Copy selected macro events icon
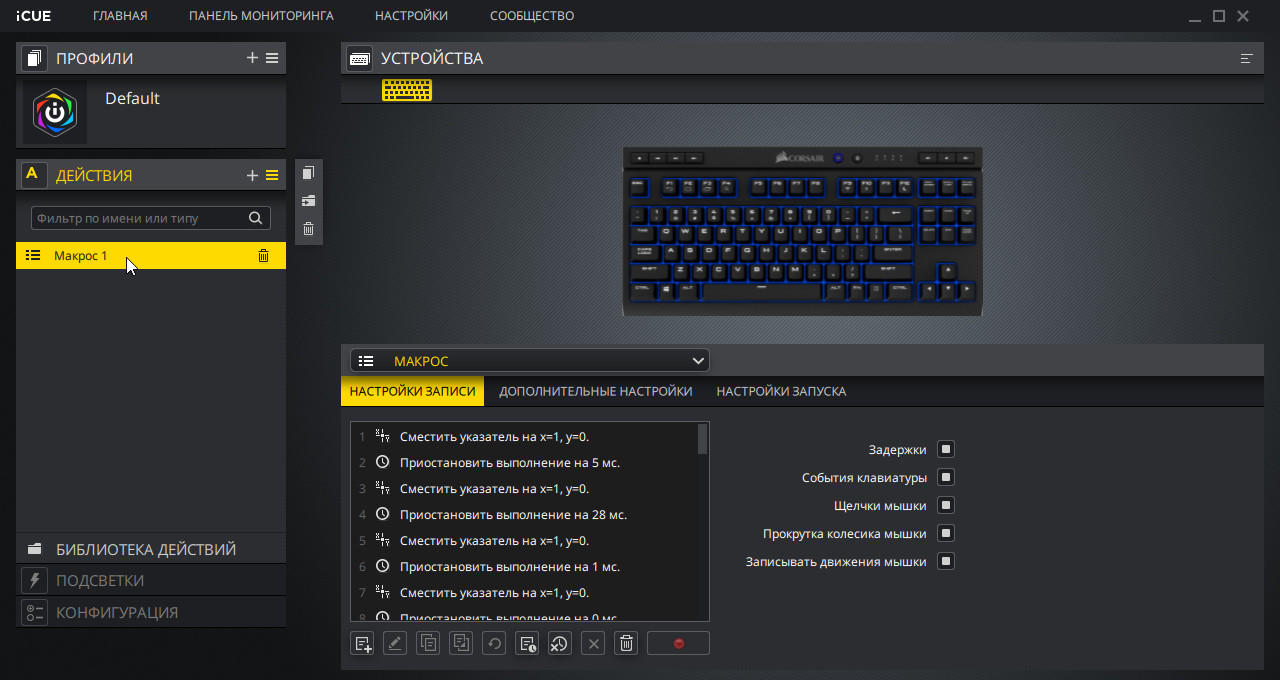Screen dimensions: 1280x680 tap(428, 643)
